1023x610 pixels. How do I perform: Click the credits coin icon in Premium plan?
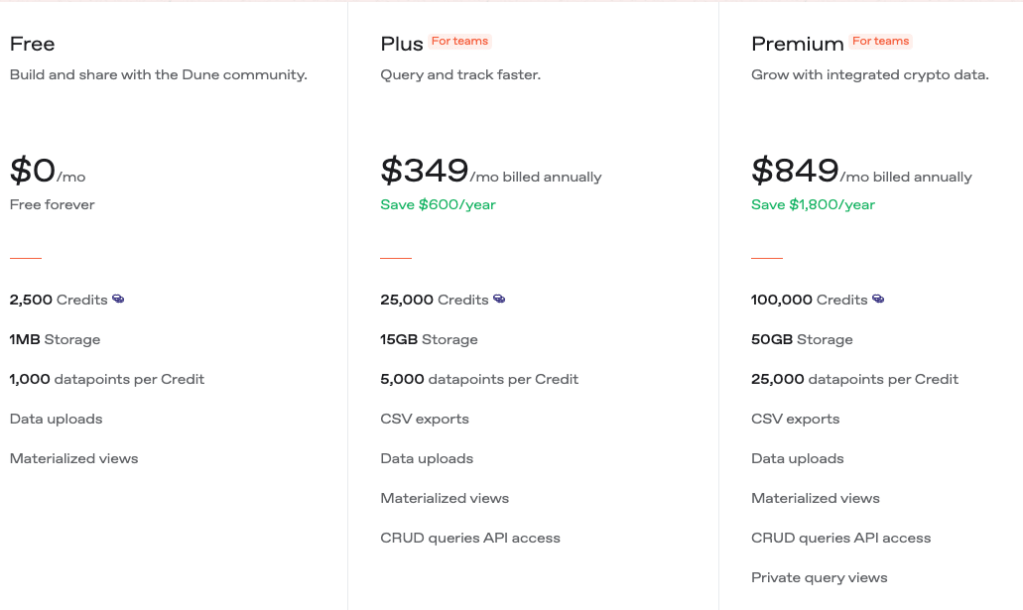point(878,299)
